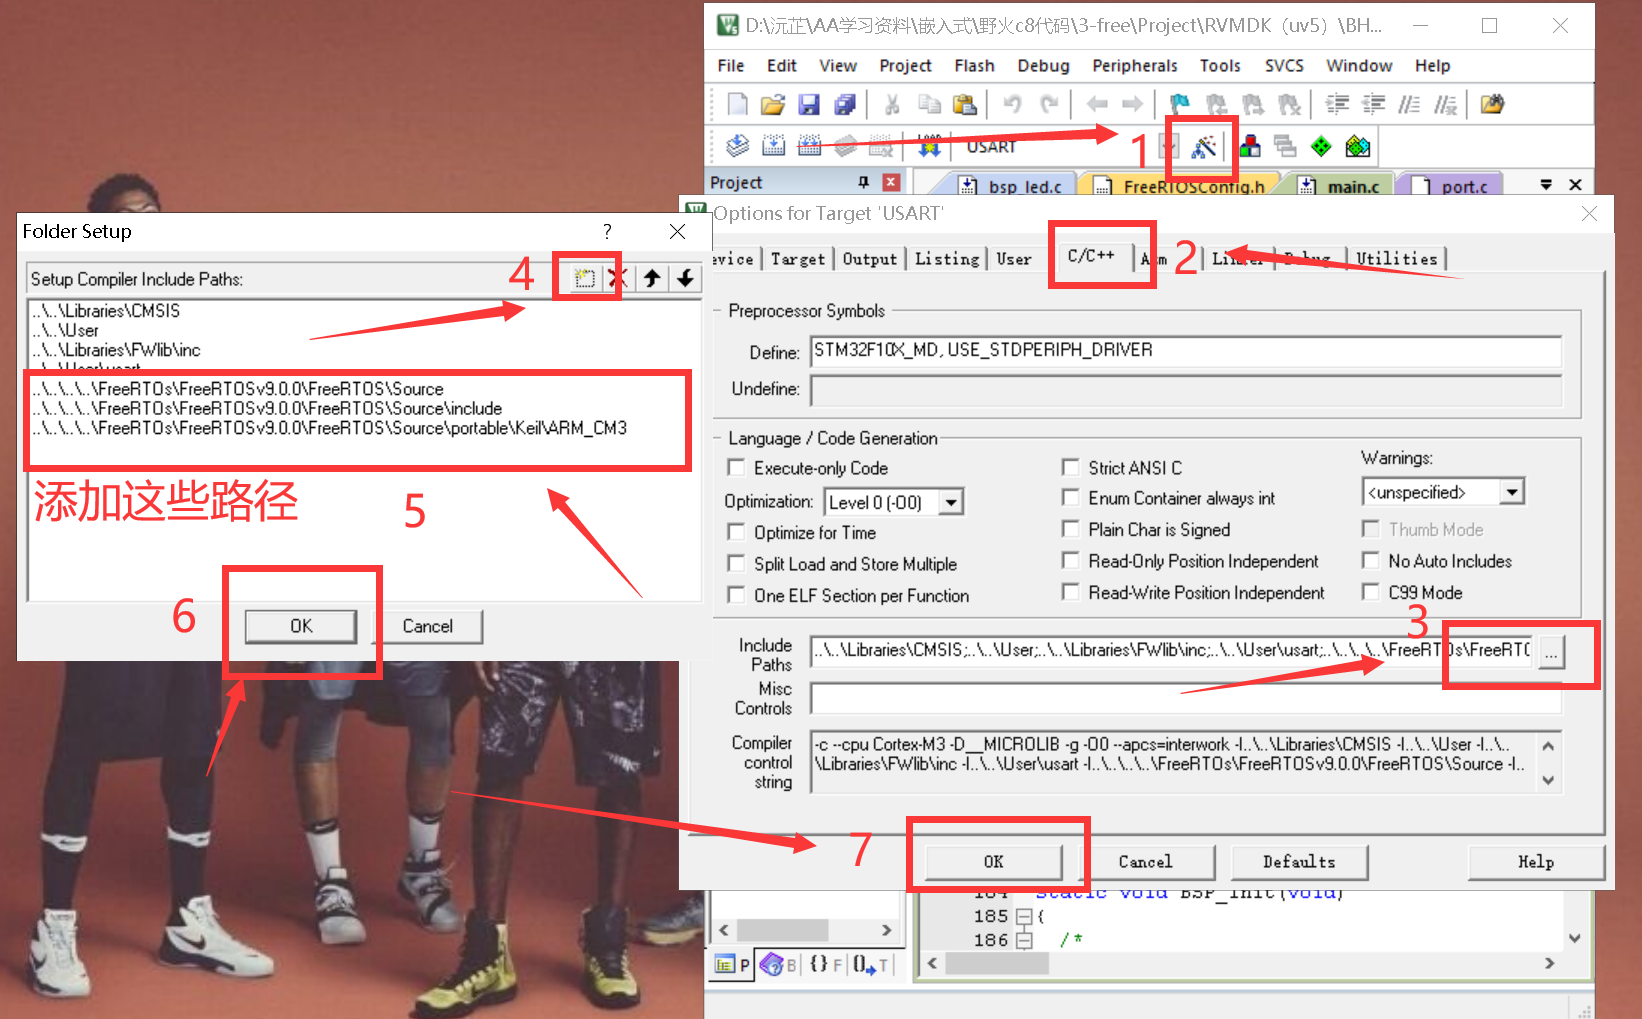Click the Navigate Backwards arrow icon
1642x1019 pixels.
coord(1097,104)
